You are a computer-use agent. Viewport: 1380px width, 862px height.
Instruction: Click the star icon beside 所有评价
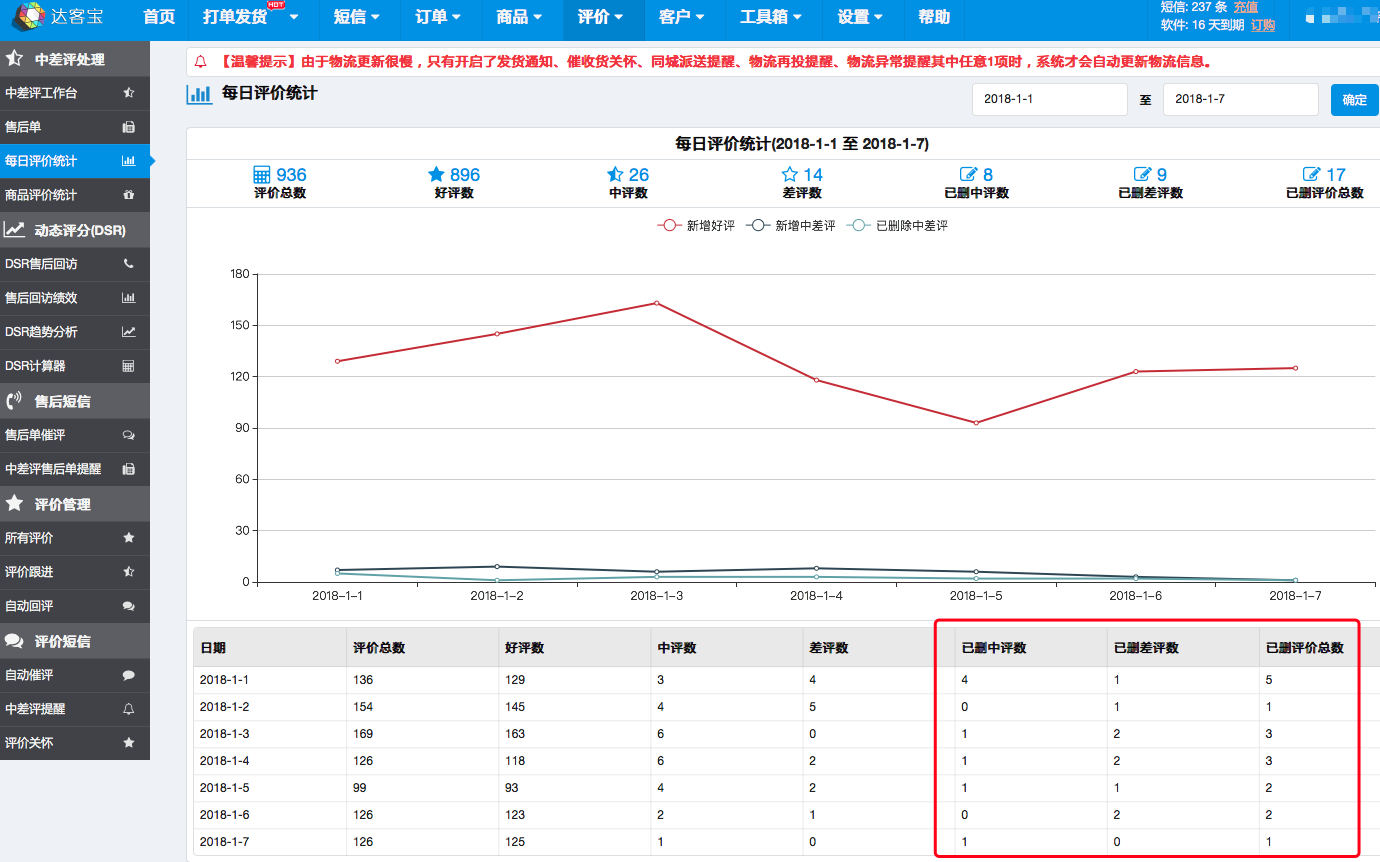tap(129, 538)
